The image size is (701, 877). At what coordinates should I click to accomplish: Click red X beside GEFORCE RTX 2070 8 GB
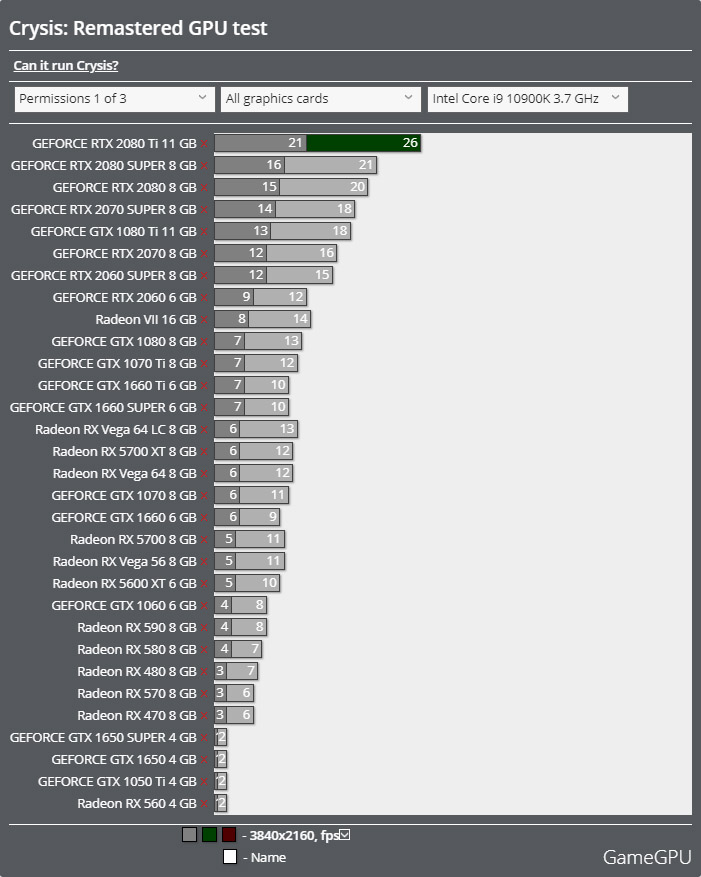coord(204,254)
